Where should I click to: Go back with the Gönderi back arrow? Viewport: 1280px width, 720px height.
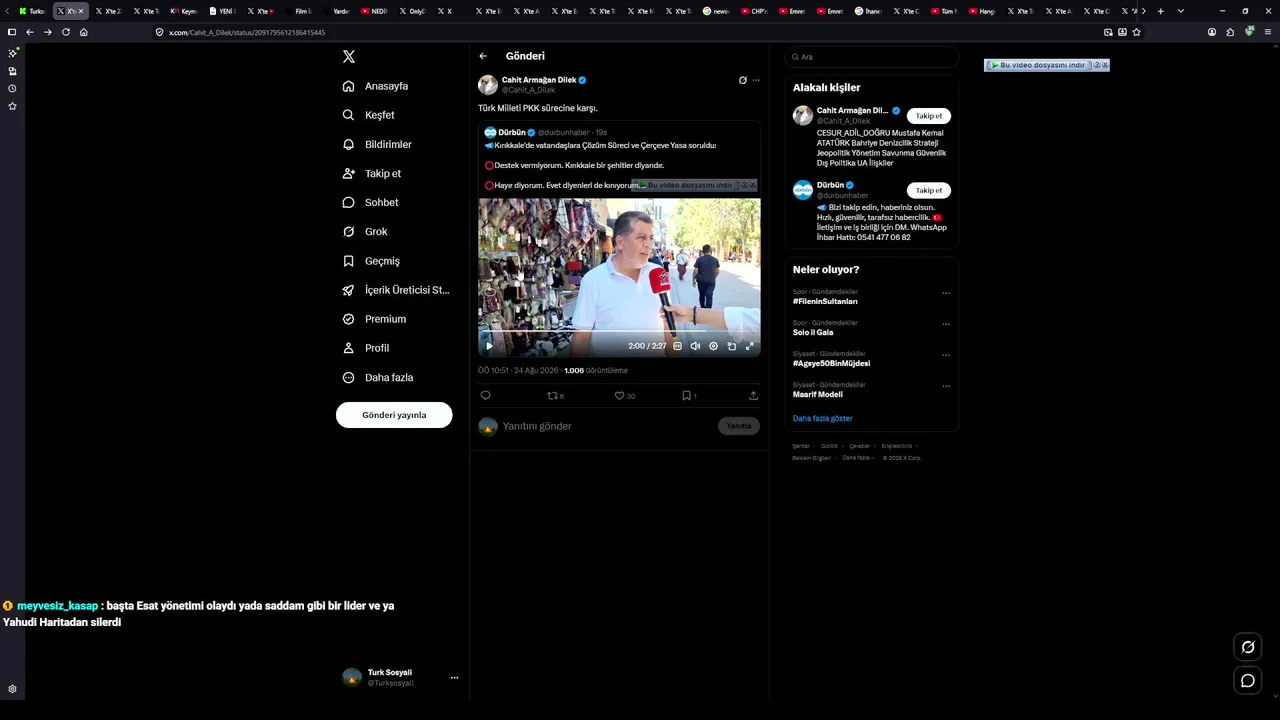click(x=483, y=56)
